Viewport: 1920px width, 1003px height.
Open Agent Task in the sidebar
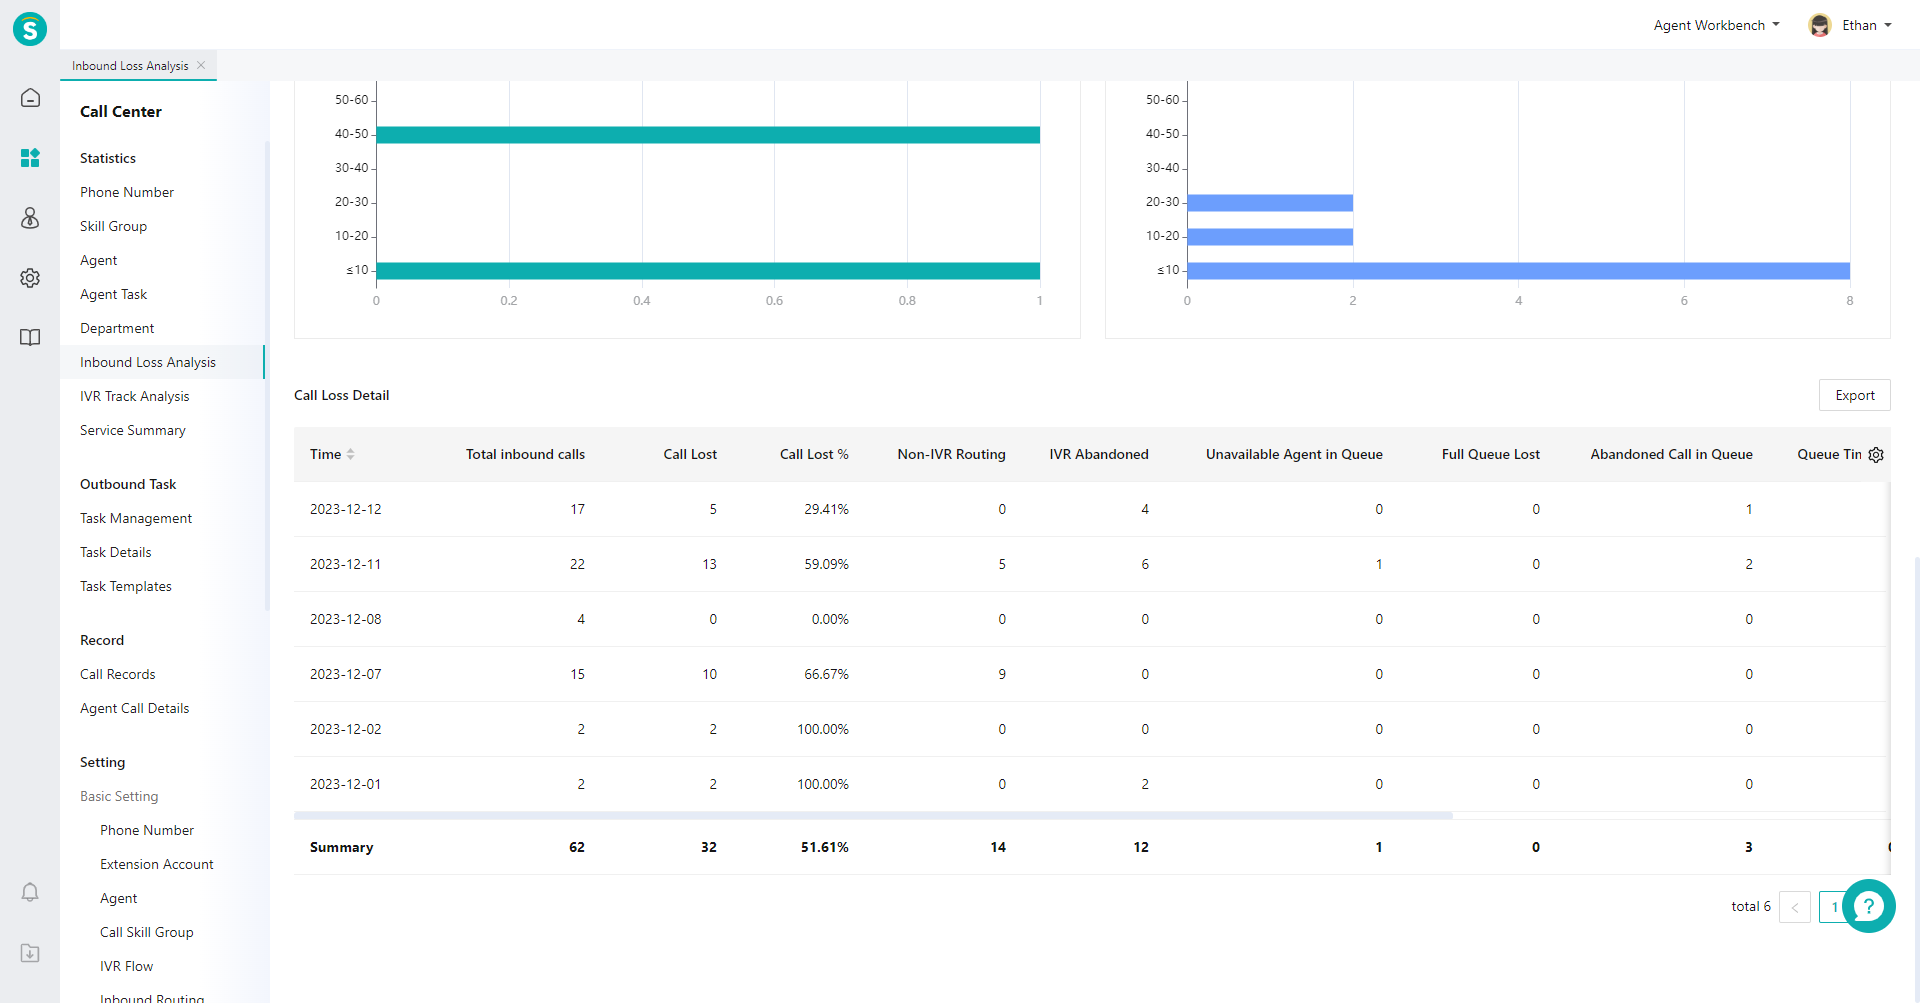tap(113, 294)
